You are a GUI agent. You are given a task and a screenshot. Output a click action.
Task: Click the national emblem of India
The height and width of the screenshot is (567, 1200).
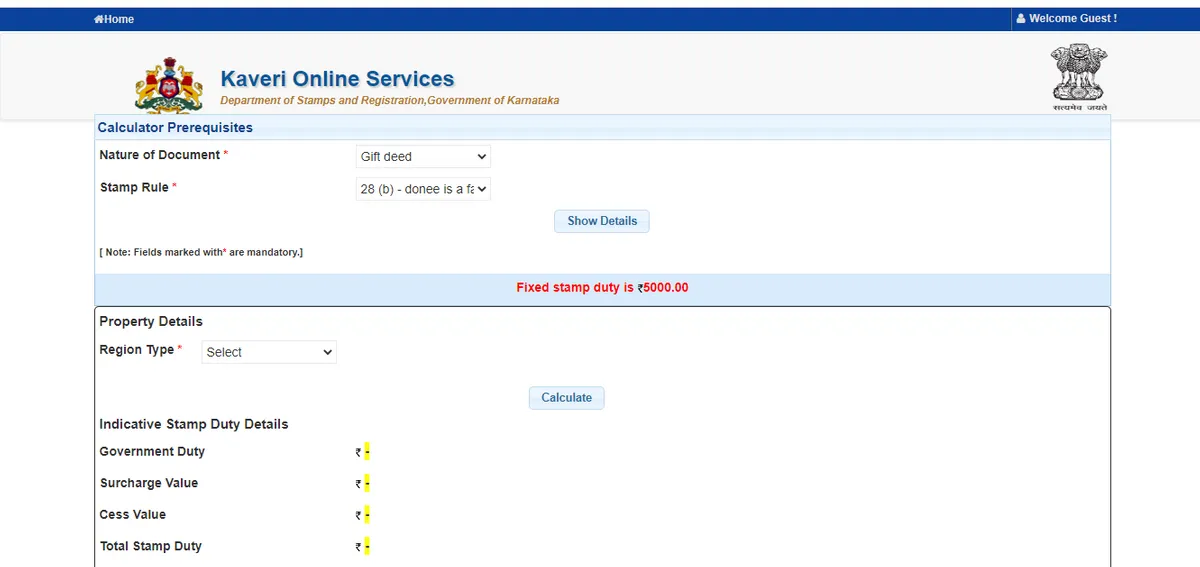1079,75
